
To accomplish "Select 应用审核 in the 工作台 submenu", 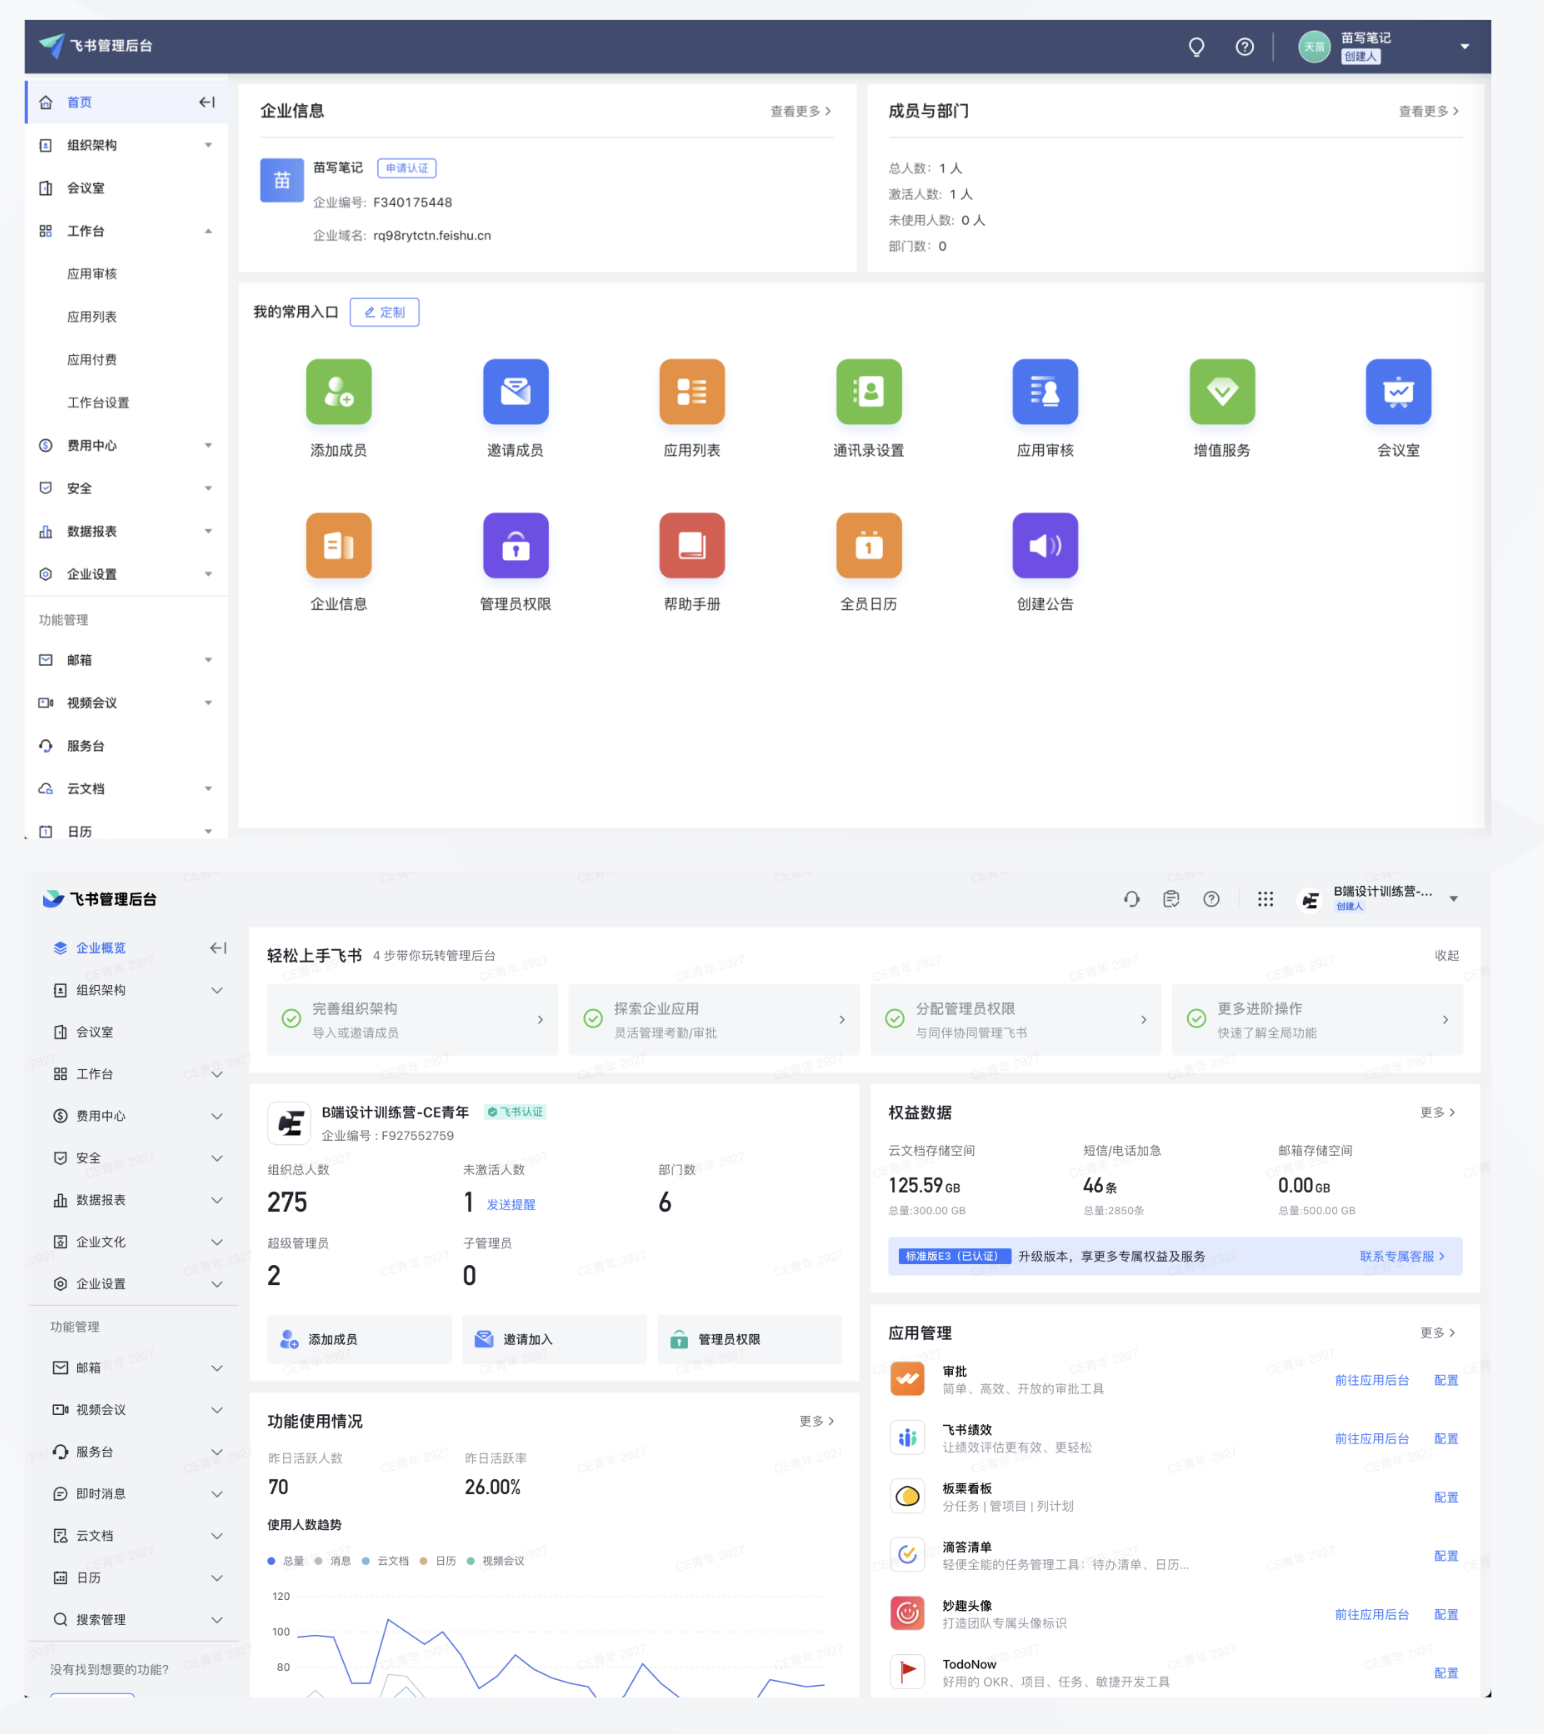I will [x=92, y=274].
